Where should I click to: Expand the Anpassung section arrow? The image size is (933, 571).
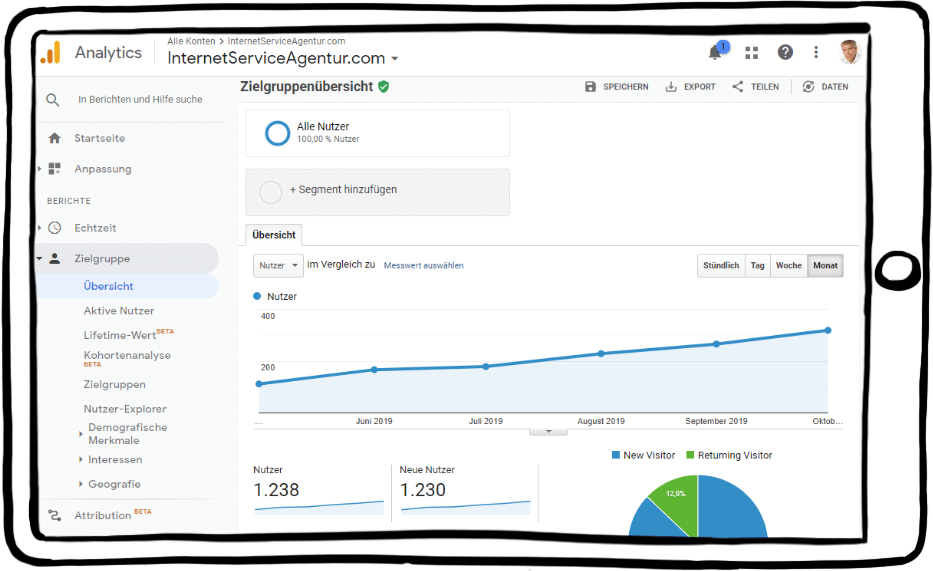[x=39, y=169]
